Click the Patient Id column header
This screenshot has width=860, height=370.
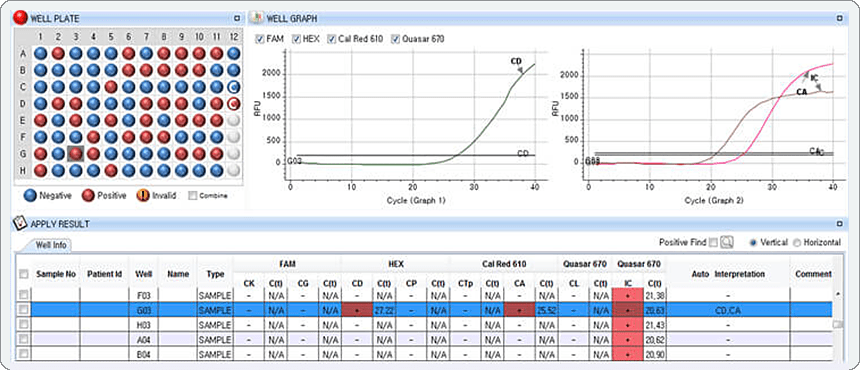pyautogui.click(x=104, y=273)
